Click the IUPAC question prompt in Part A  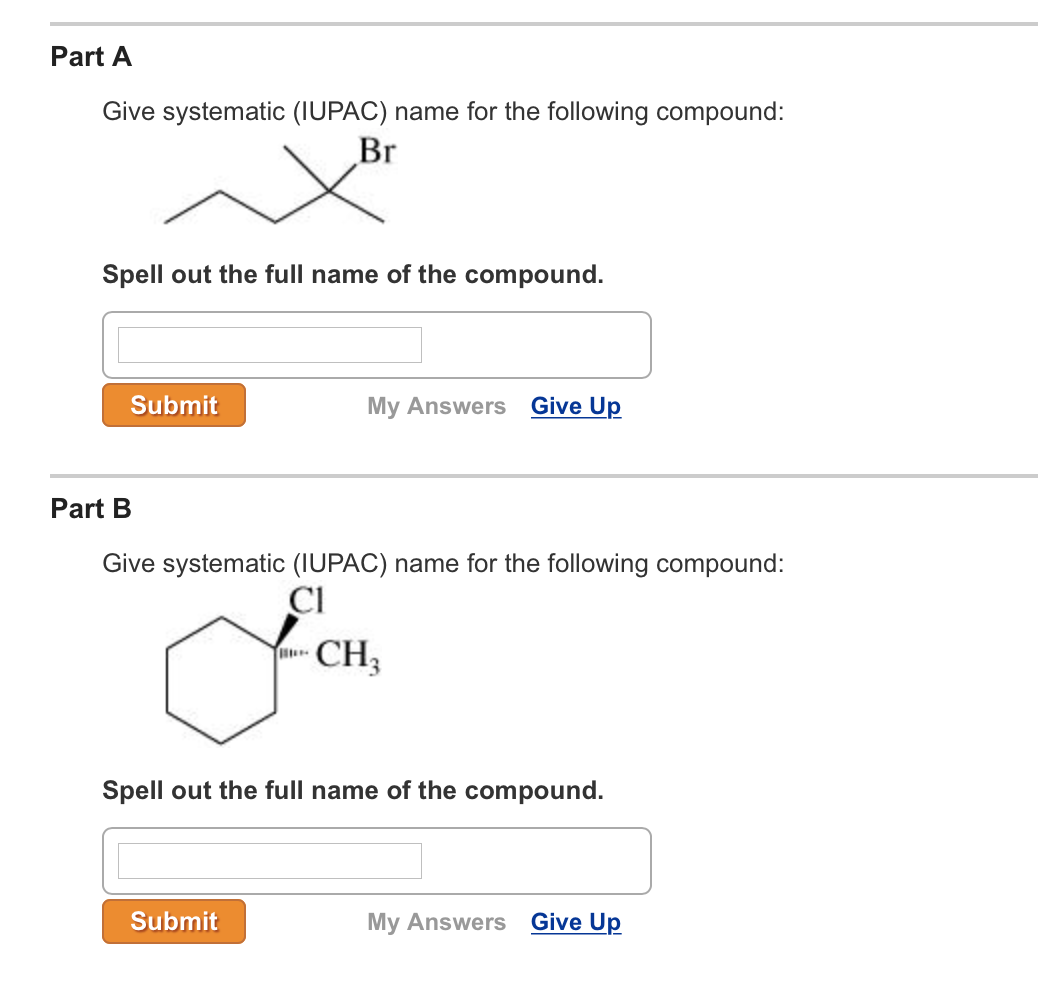443,111
